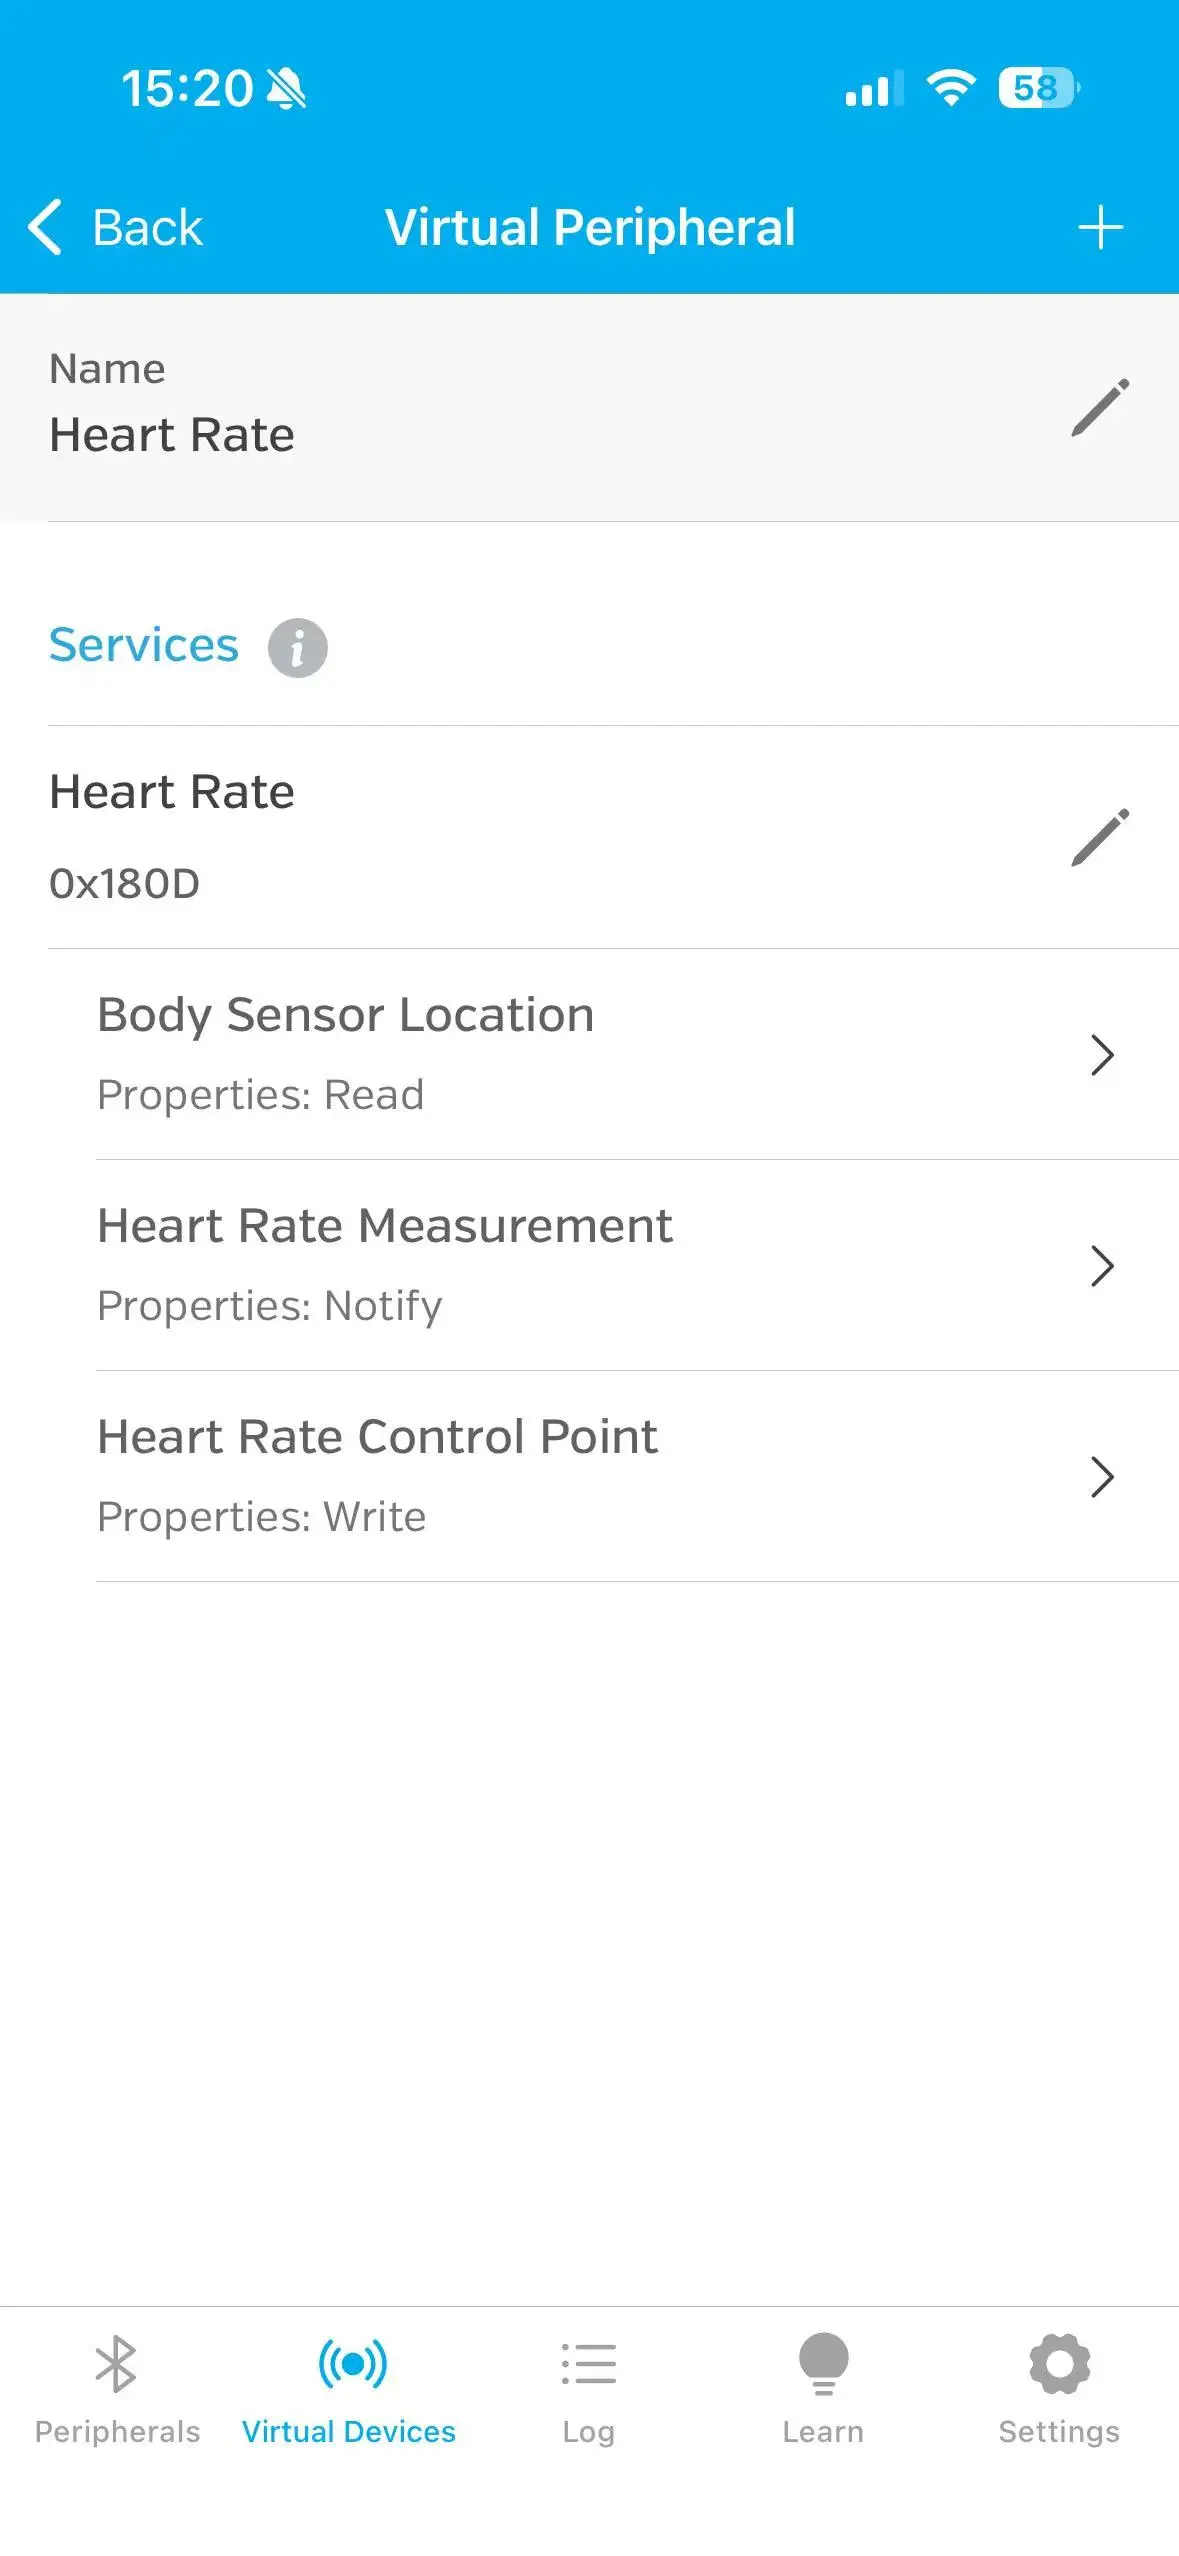Image resolution: width=1179 pixels, height=2556 pixels.
Task: Switch to the Peripherals tab label
Action: click(117, 2432)
